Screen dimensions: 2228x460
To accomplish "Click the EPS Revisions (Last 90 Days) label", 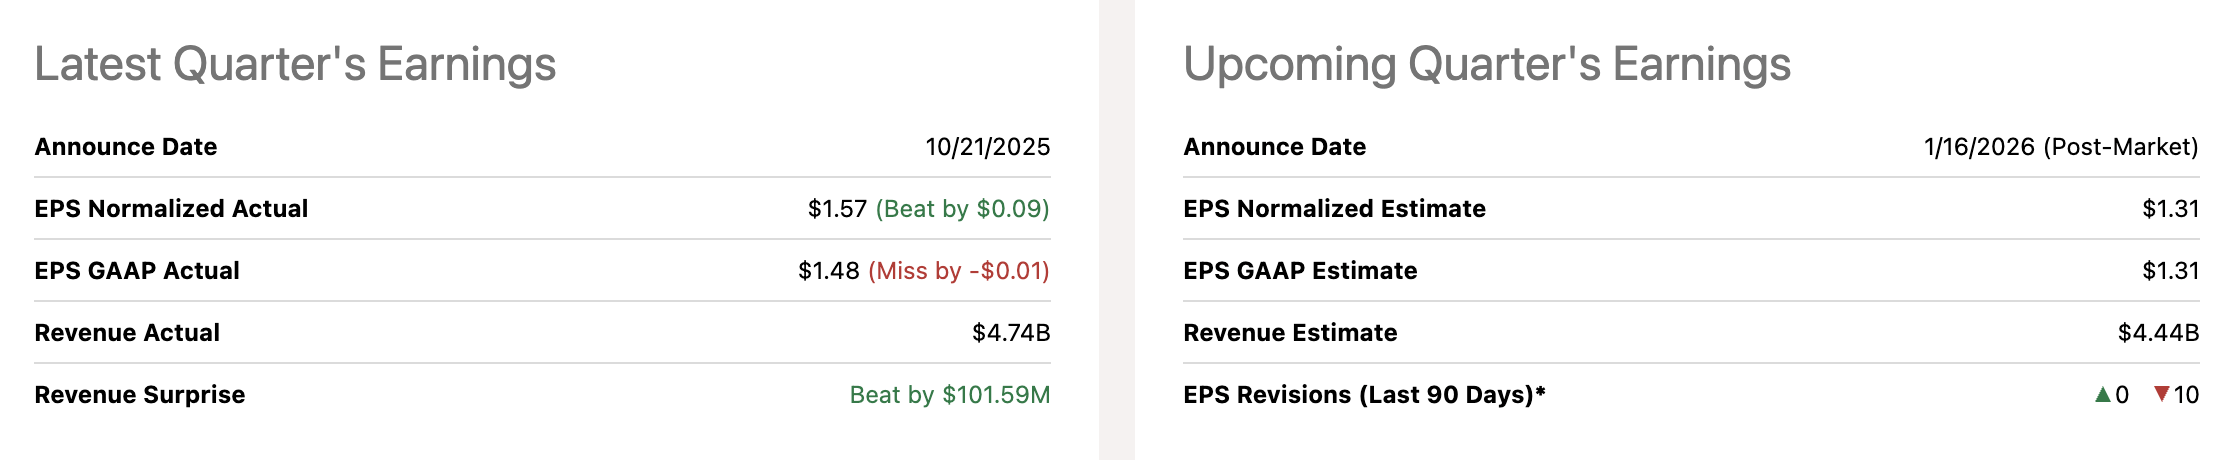I will pos(1364,395).
